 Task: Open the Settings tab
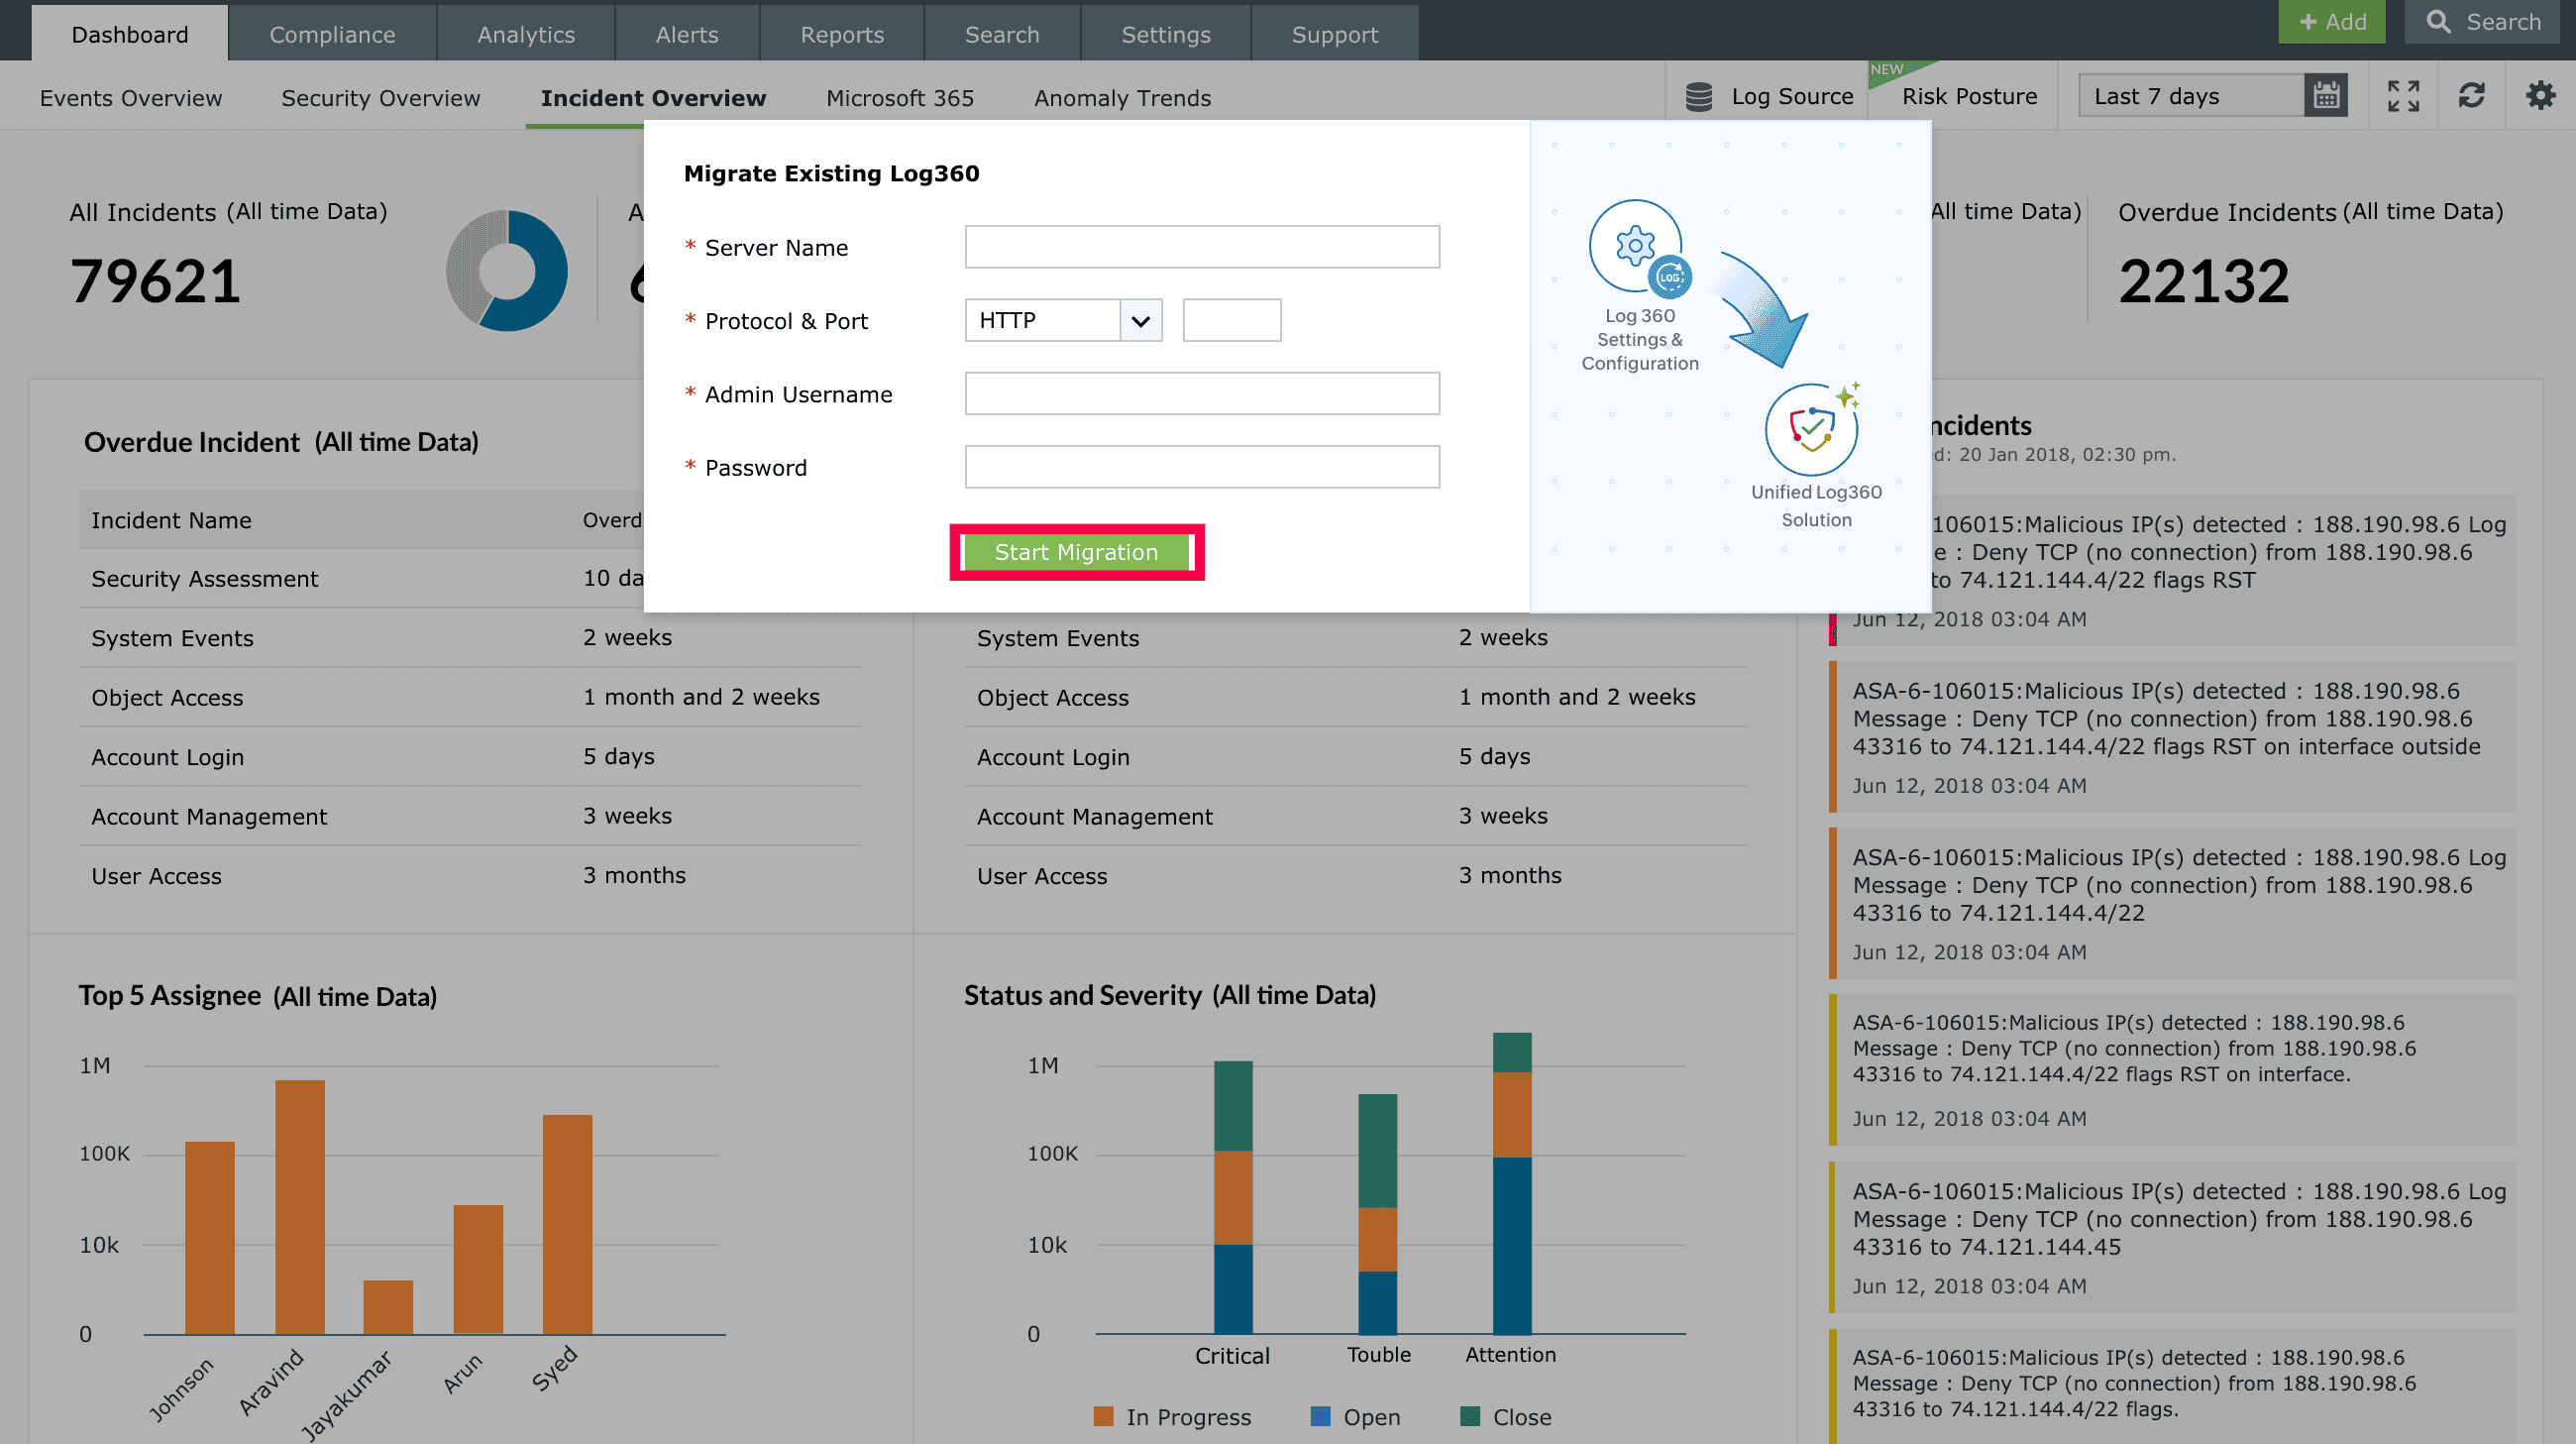coord(1166,34)
